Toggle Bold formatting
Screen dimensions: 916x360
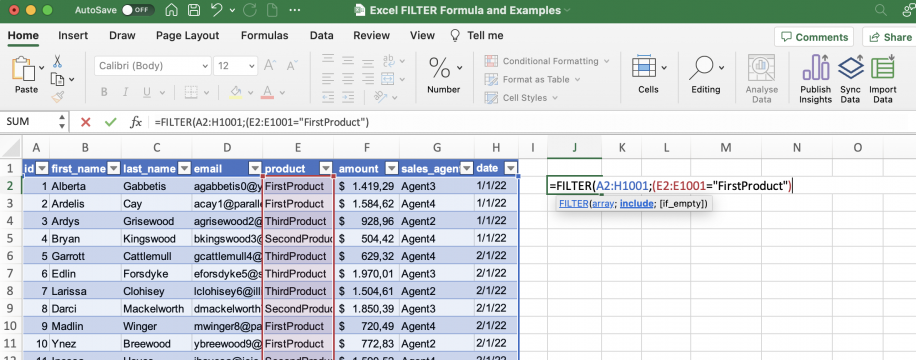coord(104,92)
